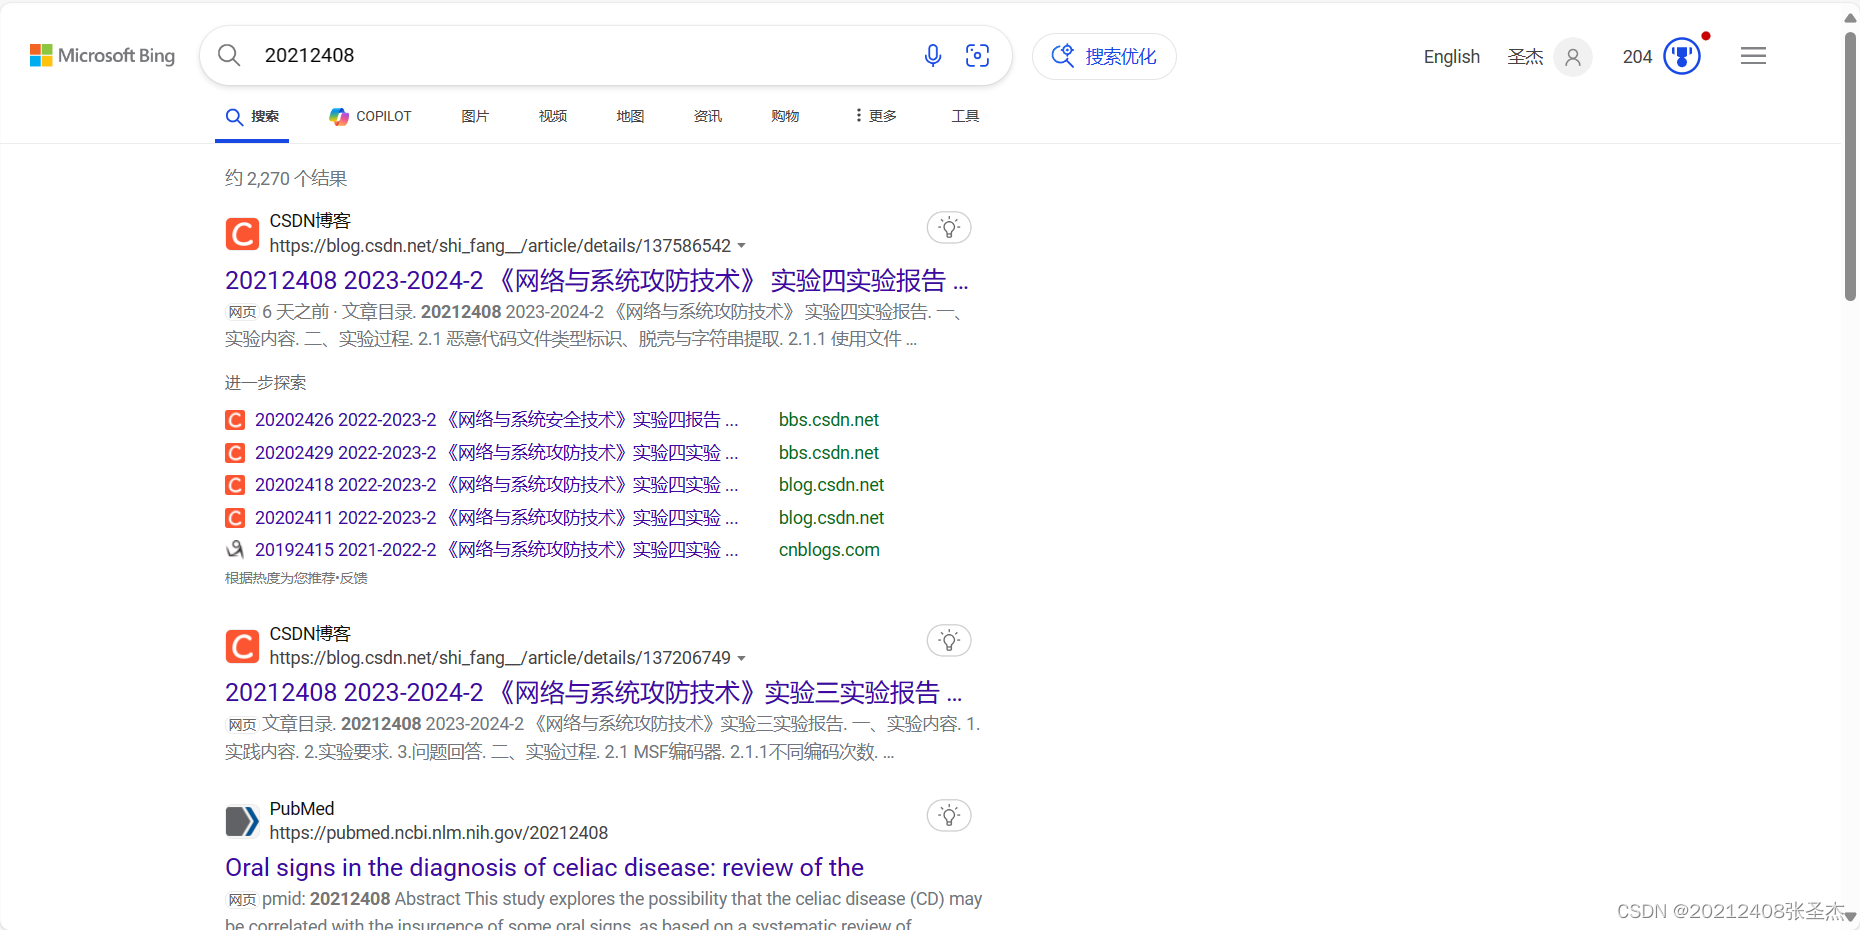Switch to the COPILOT tab

[x=370, y=117]
